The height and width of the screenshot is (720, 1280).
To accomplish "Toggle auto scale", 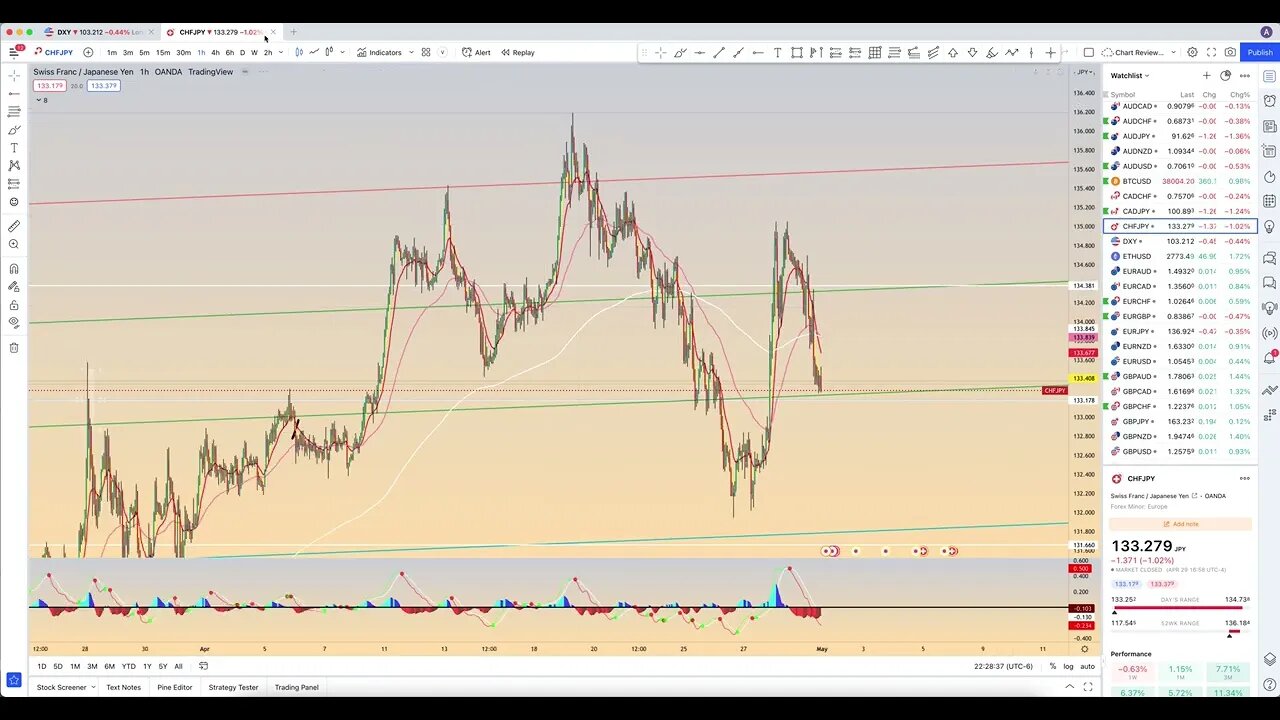I will [x=1087, y=666].
